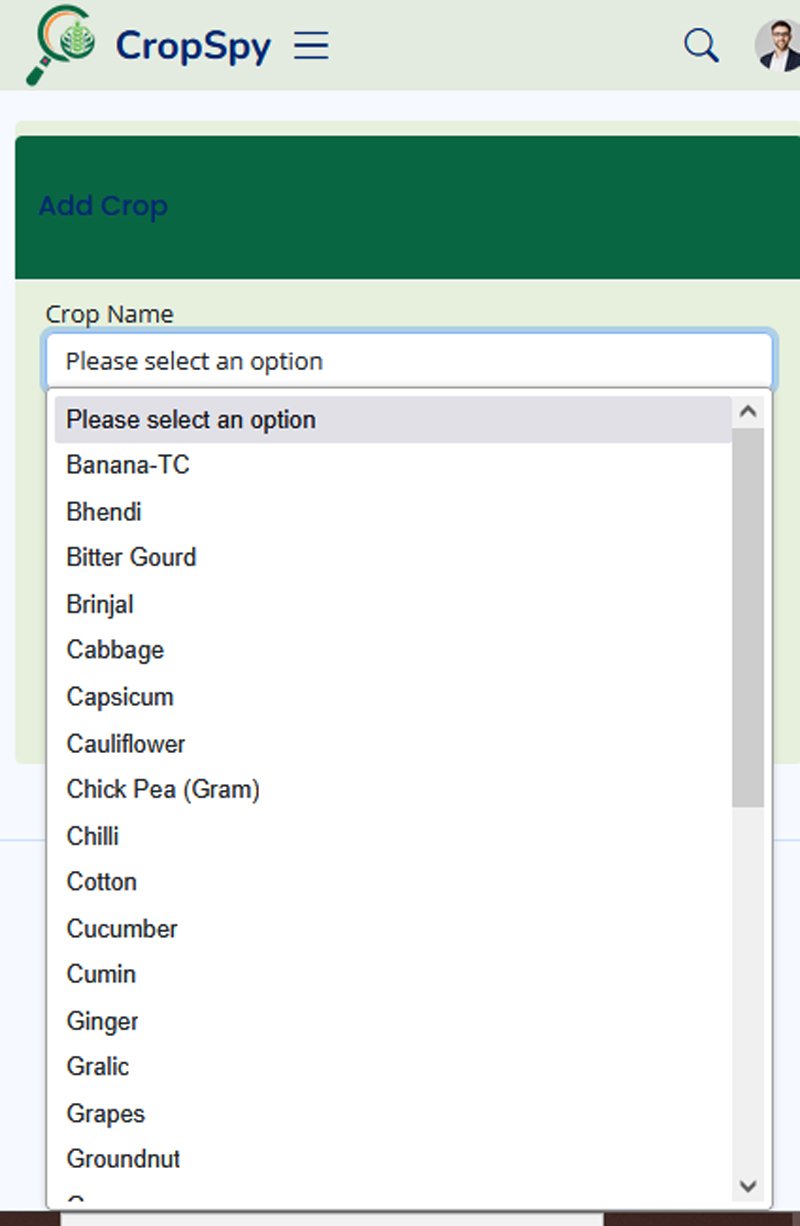Click the scroll up arrow in list
800x1226 pixels.
748,412
